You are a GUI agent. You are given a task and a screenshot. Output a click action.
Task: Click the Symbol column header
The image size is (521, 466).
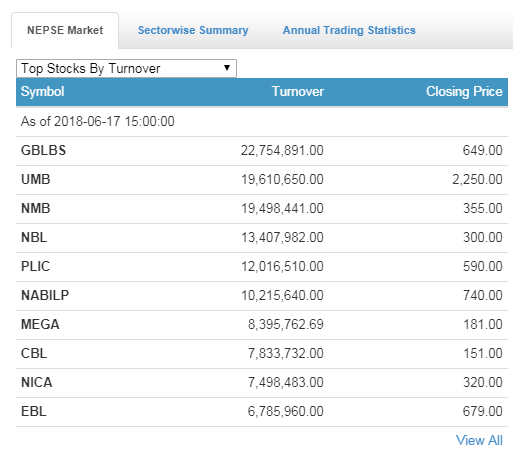(x=42, y=92)
